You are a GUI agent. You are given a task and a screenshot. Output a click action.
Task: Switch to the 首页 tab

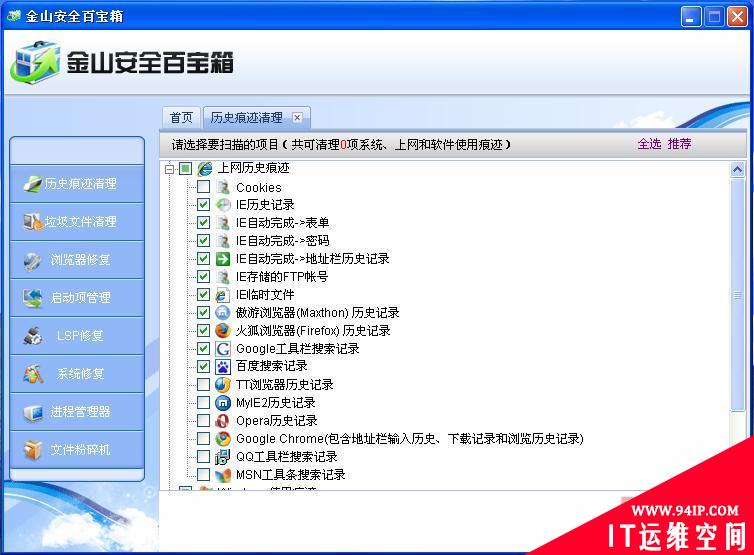(181, 117)
